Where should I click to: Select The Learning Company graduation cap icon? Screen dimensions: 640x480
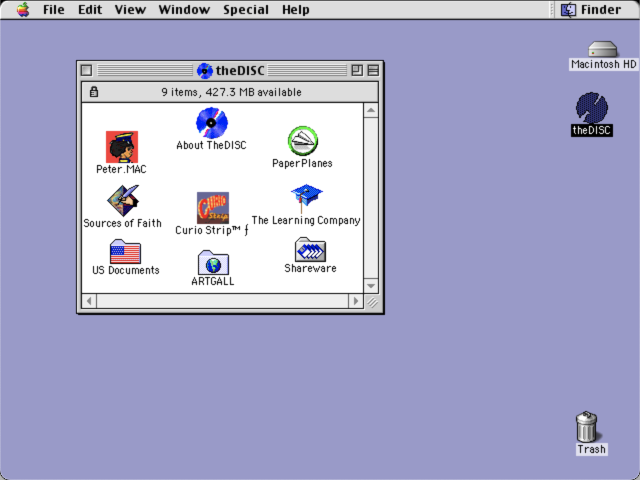coord(307,199)
